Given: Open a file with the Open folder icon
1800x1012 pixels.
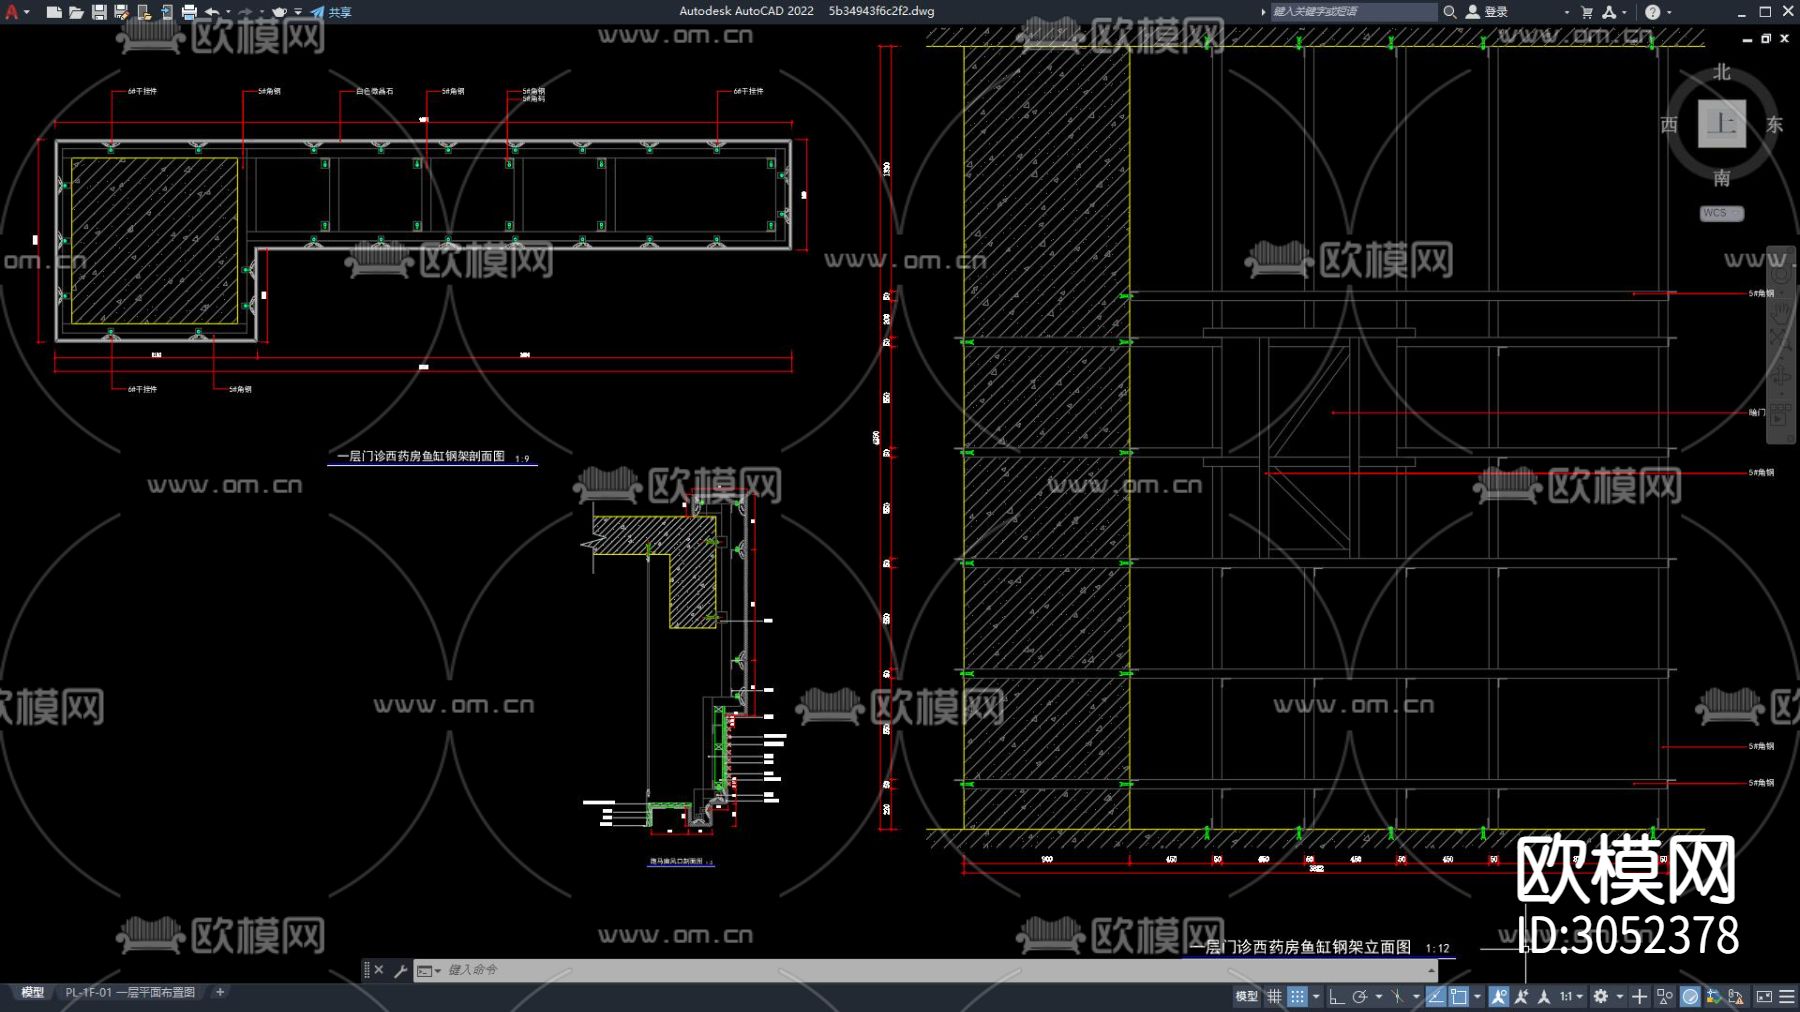Looking at the screenshot, I should (76, 12).
